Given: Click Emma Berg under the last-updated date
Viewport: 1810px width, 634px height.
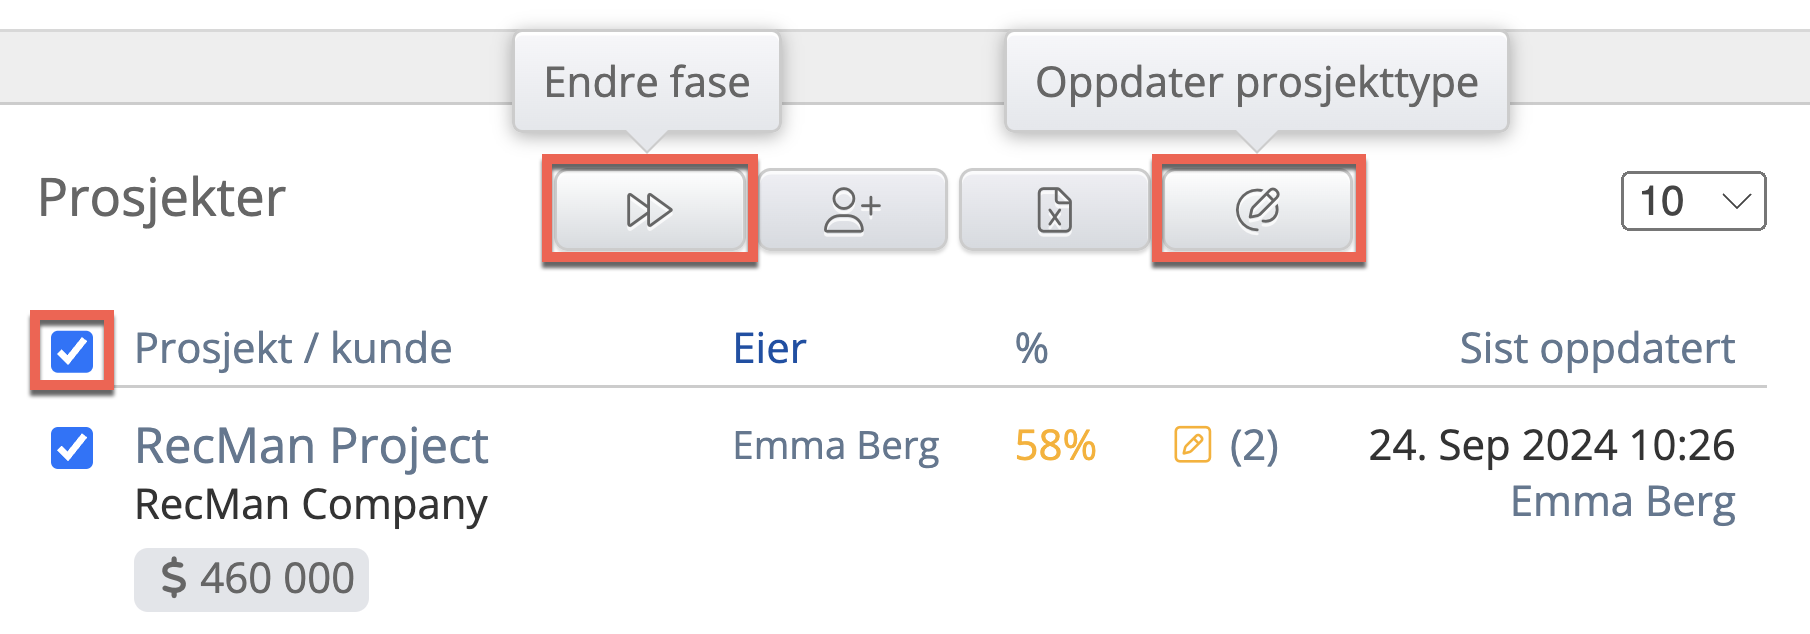Looking at the screenshot, I should pos(1622,502).
